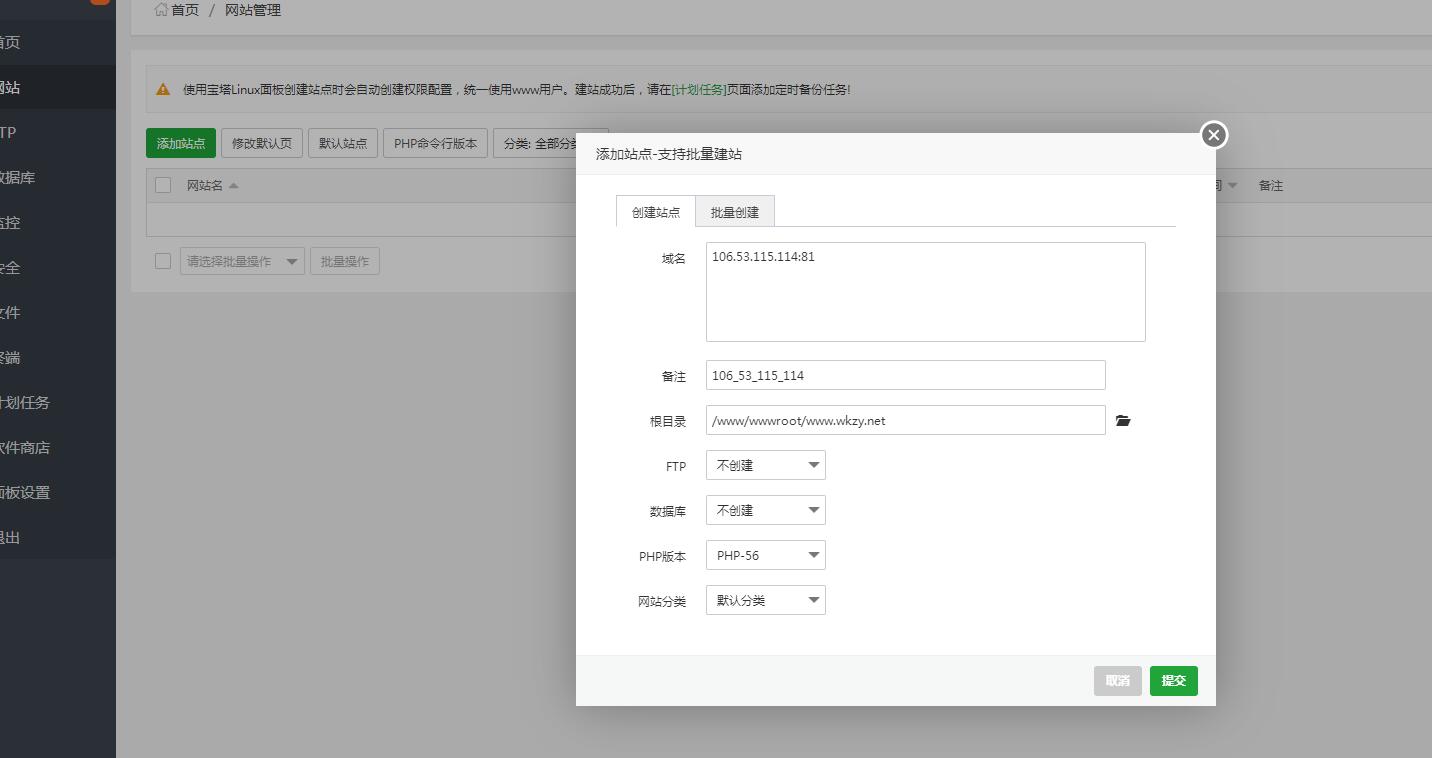The image size is (1432, 758).
Task: Click the green 提交 submit button
Action: point(1173,681)
